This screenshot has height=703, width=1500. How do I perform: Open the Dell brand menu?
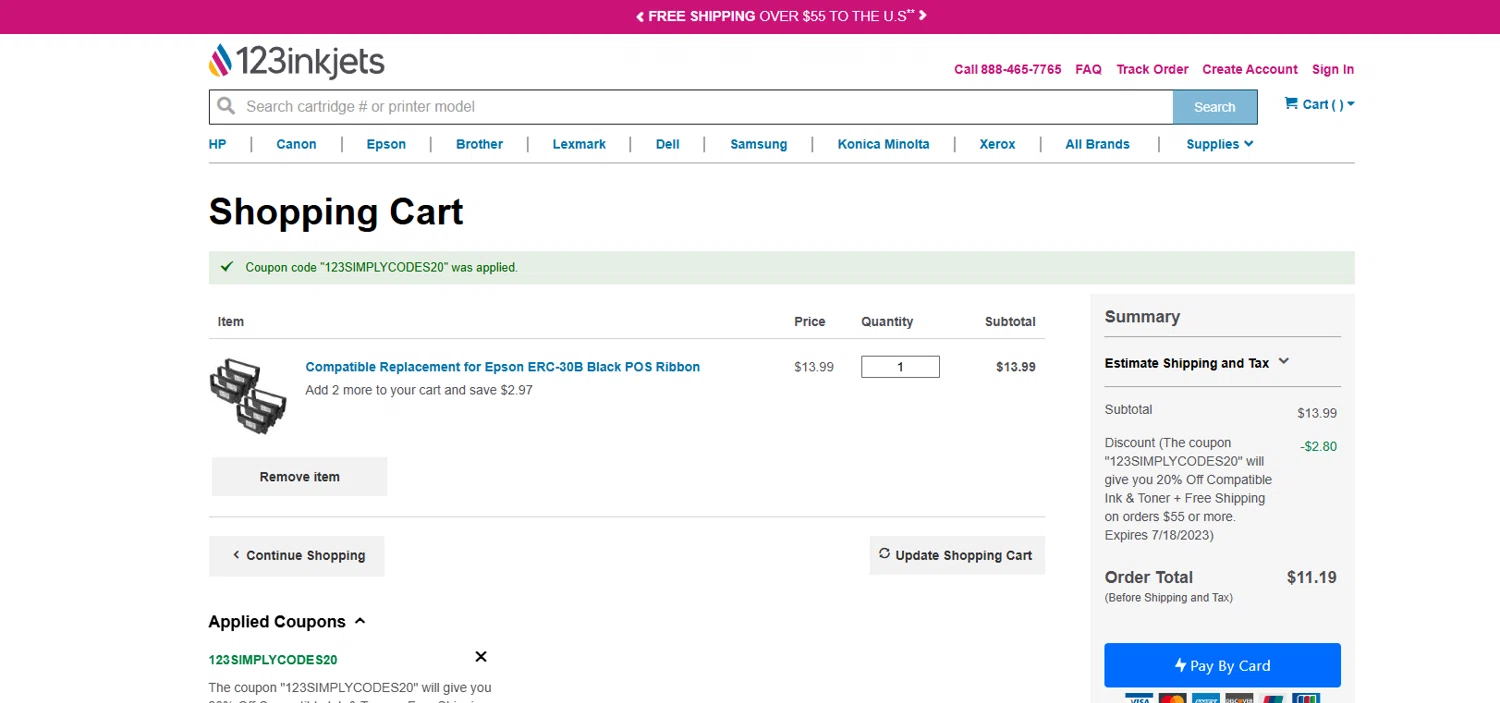668,144
